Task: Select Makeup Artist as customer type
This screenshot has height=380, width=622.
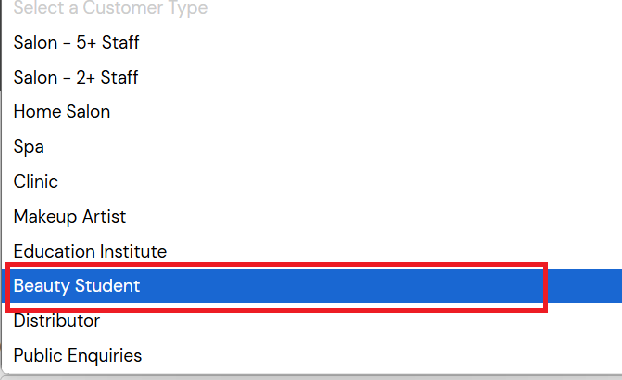Action: pyautogui.click(x=312, y=217)
